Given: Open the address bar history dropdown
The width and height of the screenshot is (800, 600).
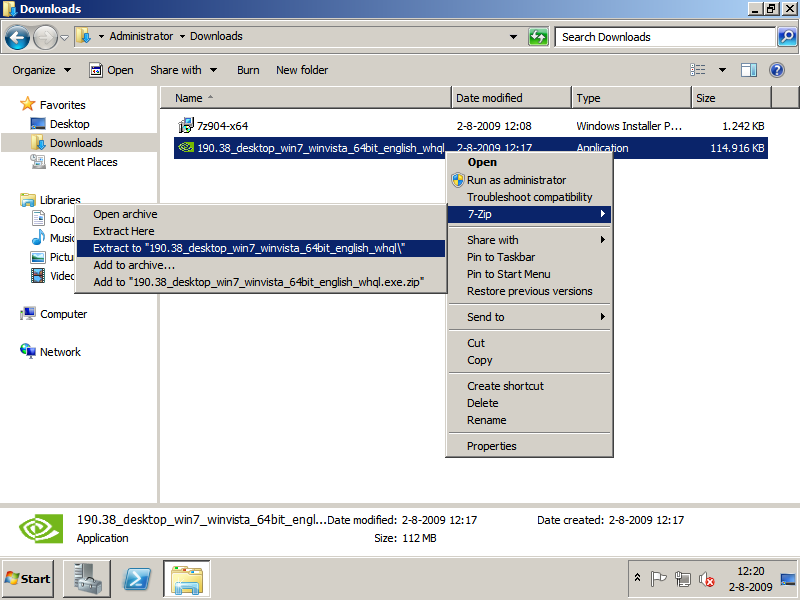Looking at the screenshot, I should point(513,37).
